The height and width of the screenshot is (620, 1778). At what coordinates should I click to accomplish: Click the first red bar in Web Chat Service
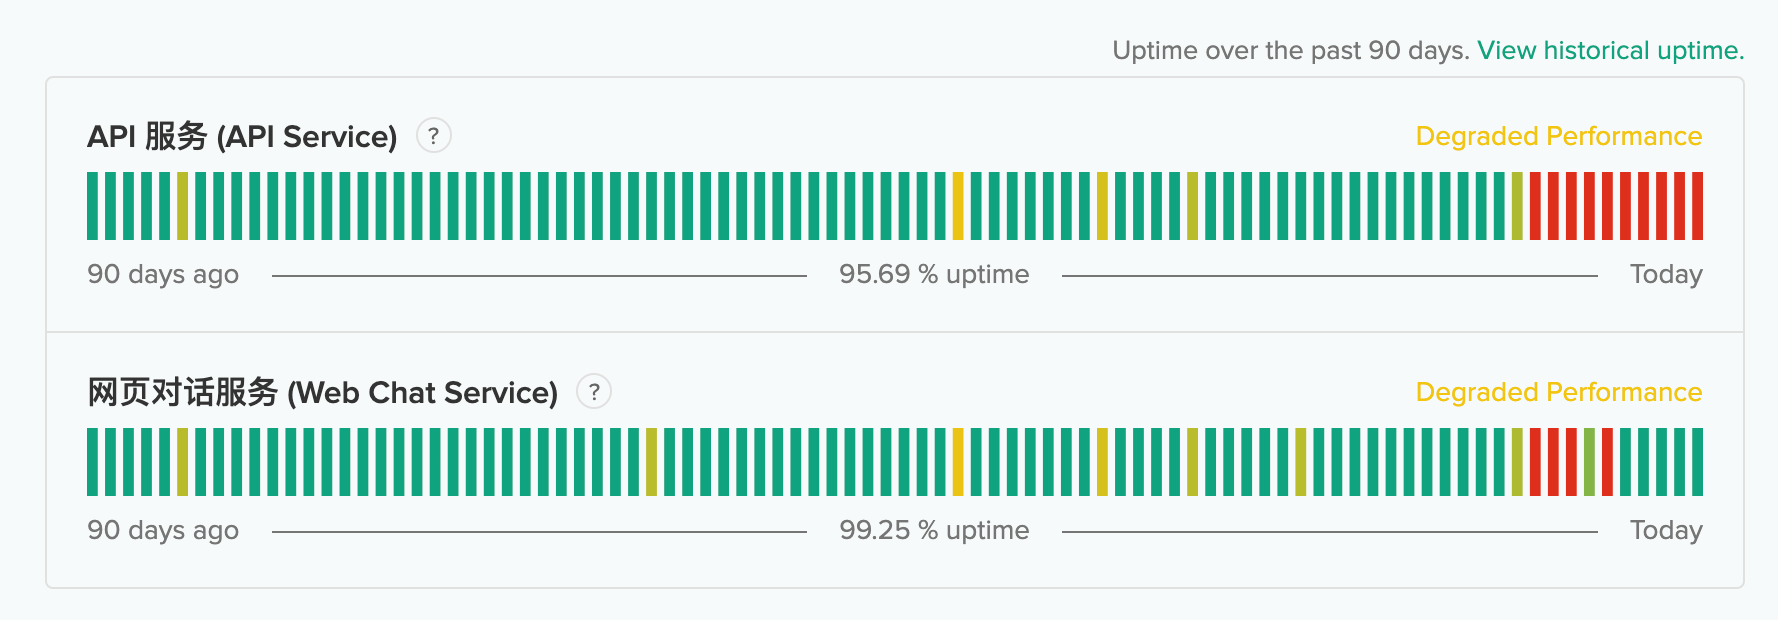pos(1535,462)
